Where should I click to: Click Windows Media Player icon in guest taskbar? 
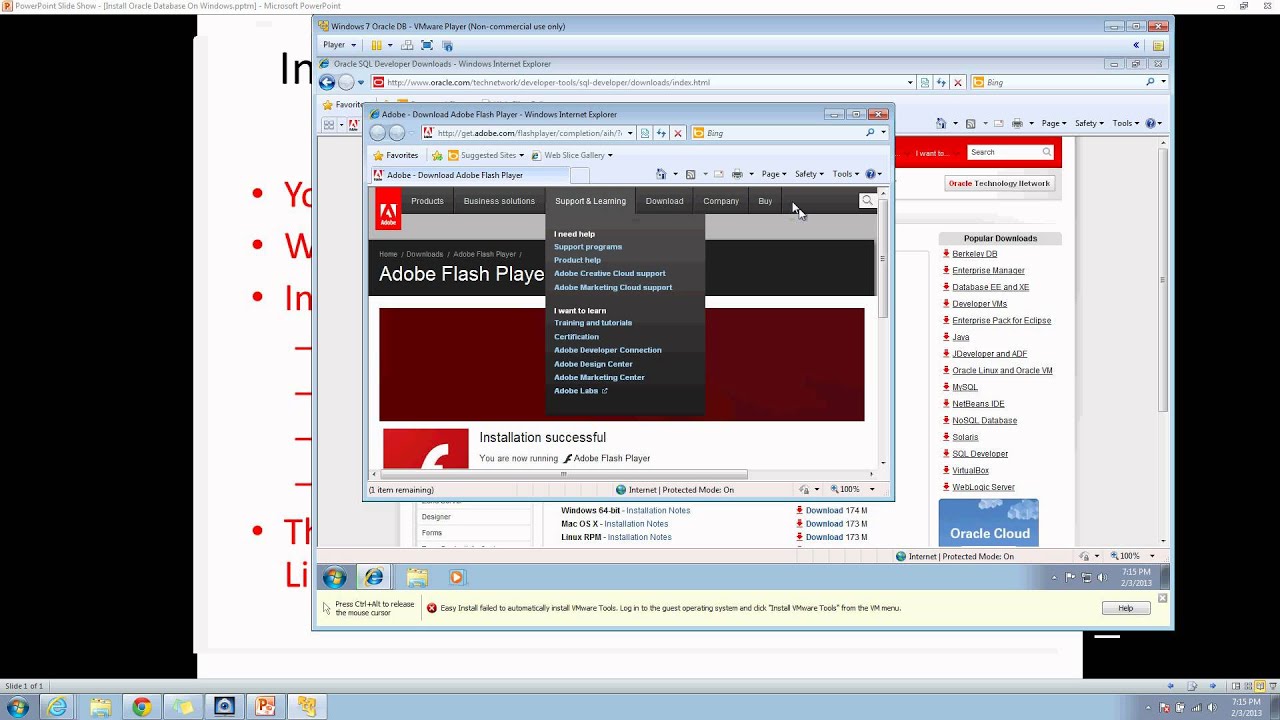click(x=457, y=577)
